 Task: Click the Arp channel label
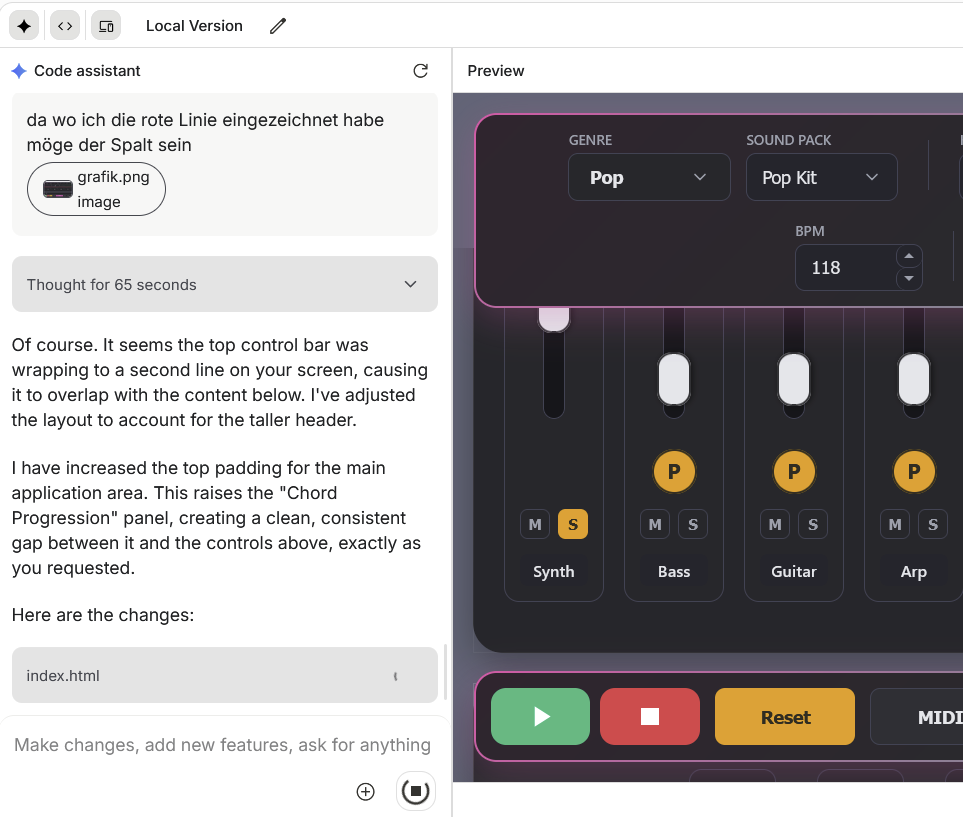pyautogui.click(x=914, y=572)
